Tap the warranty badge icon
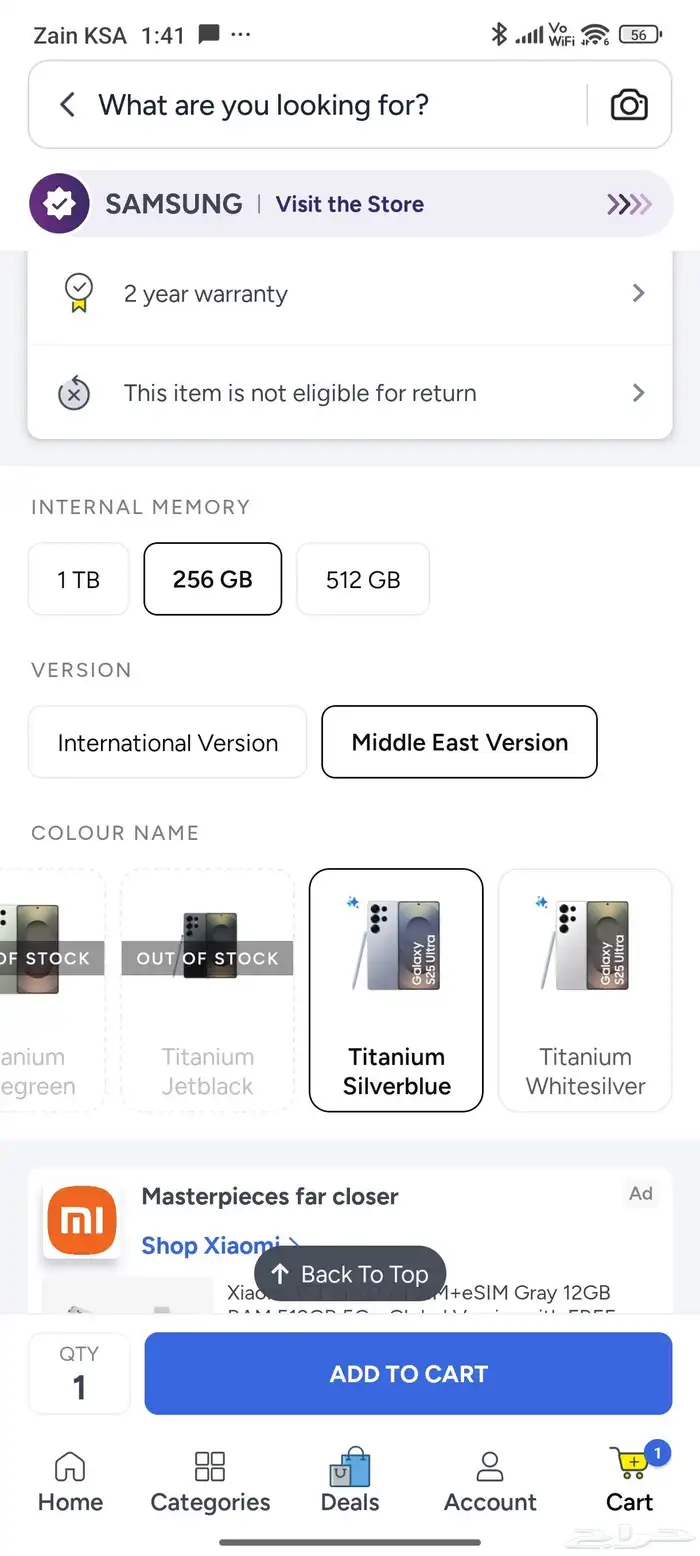700x1556 pixels. [78, 293]
